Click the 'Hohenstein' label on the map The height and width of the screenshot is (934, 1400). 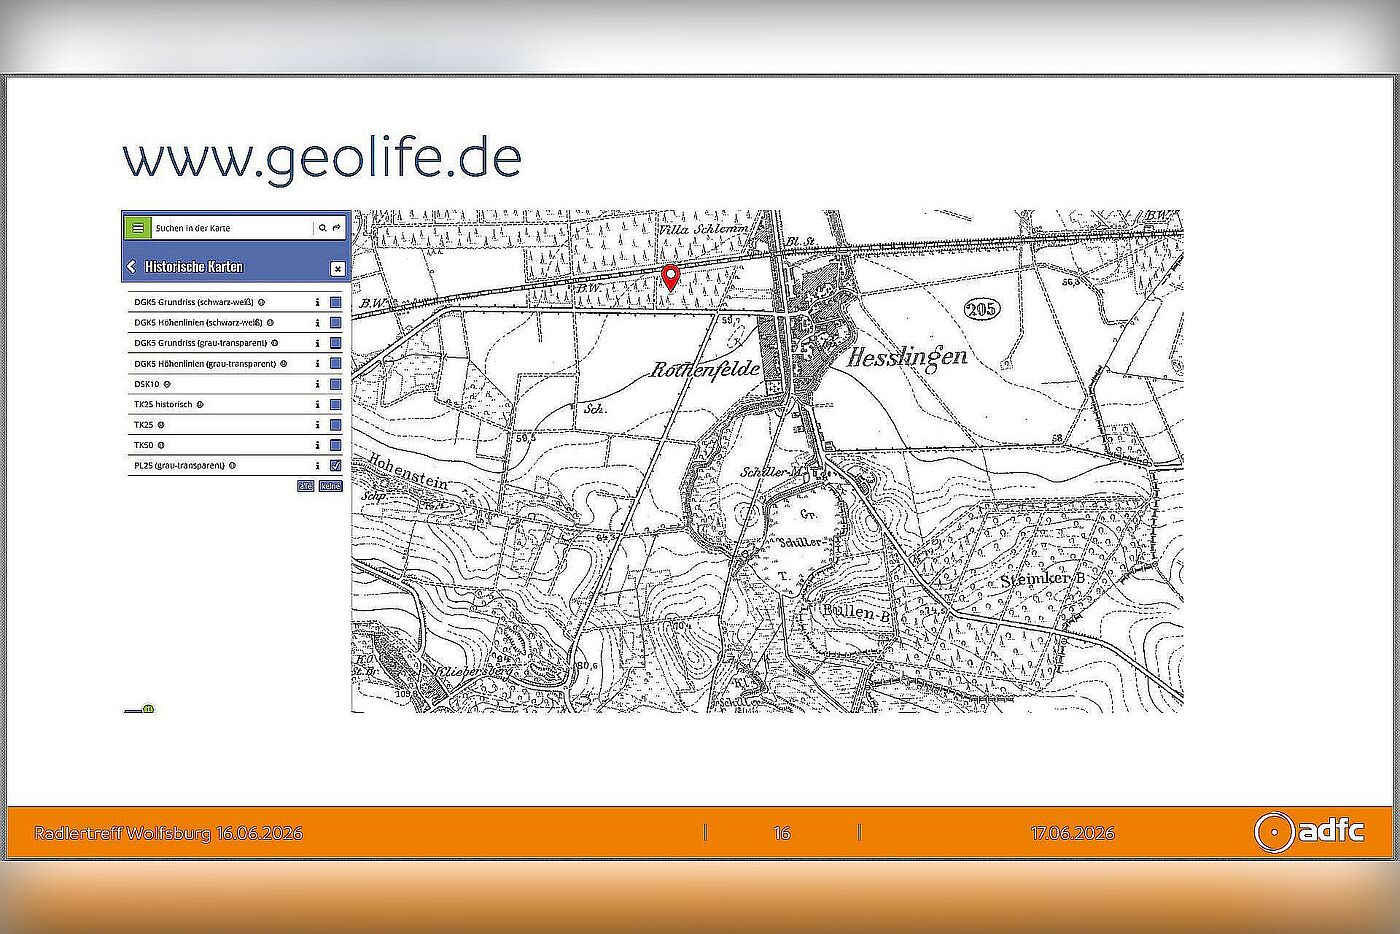click(408, 471)
